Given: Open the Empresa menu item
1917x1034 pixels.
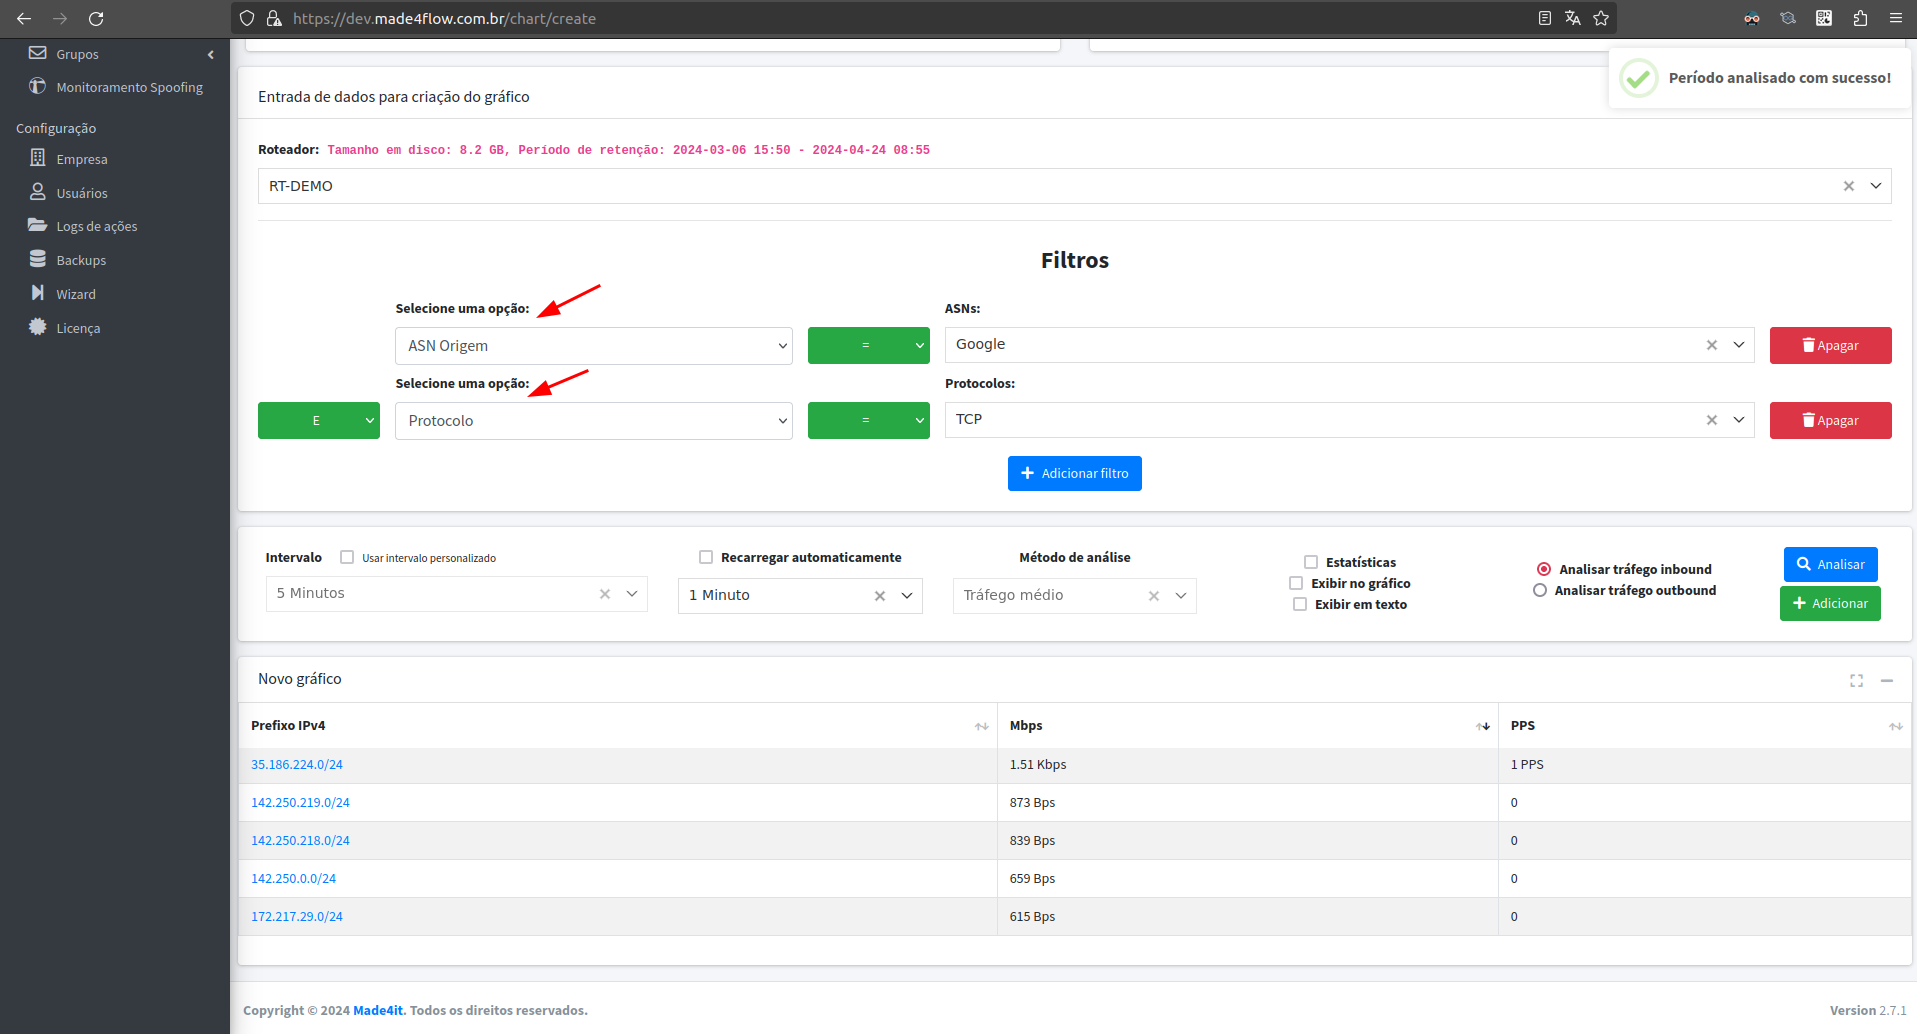Looking at the screenshot, I should coord(82,159).
